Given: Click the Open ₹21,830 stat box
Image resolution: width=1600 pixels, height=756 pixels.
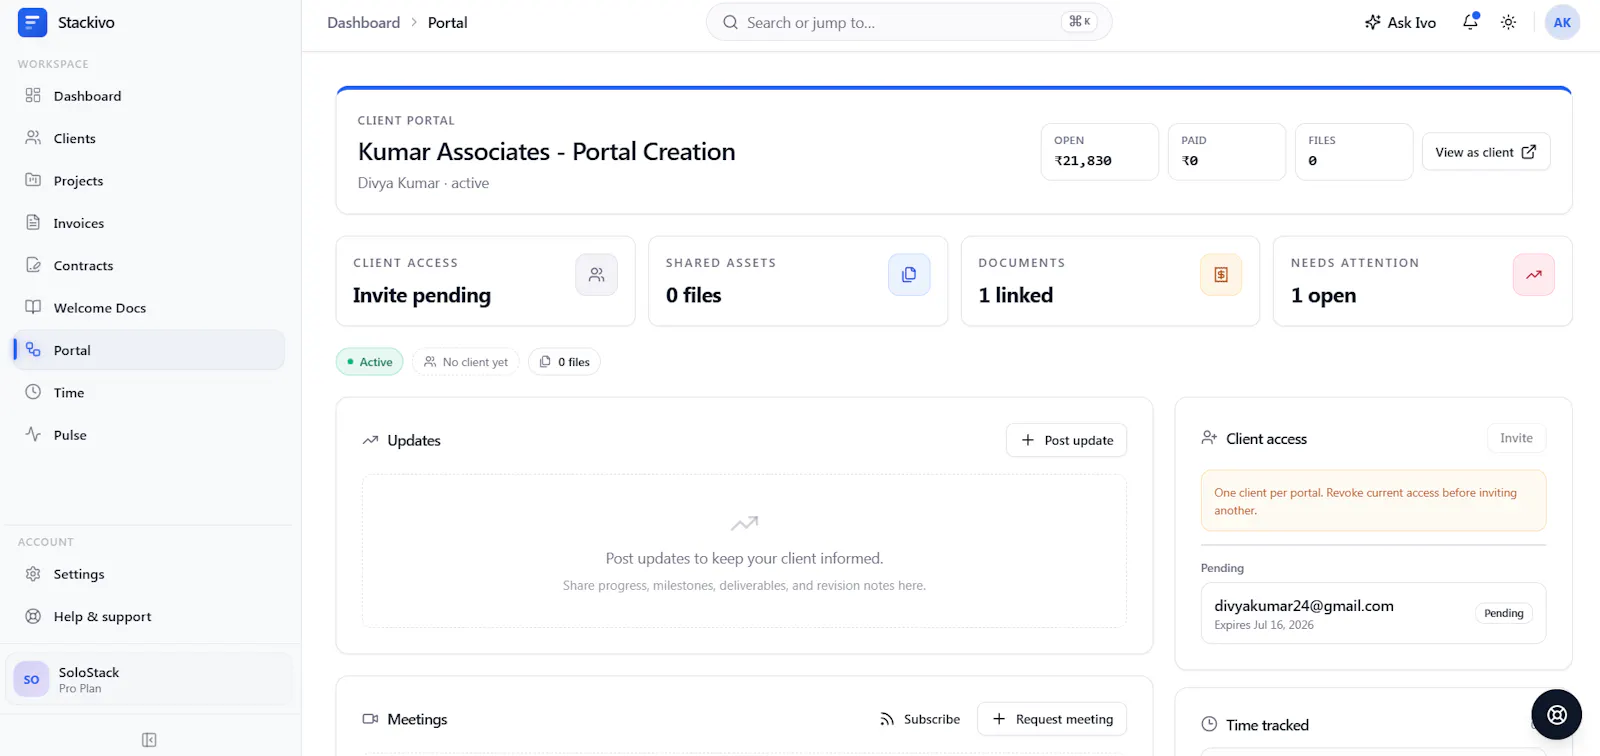Looking at the screenshot, I should click(x=1099, y=152).
